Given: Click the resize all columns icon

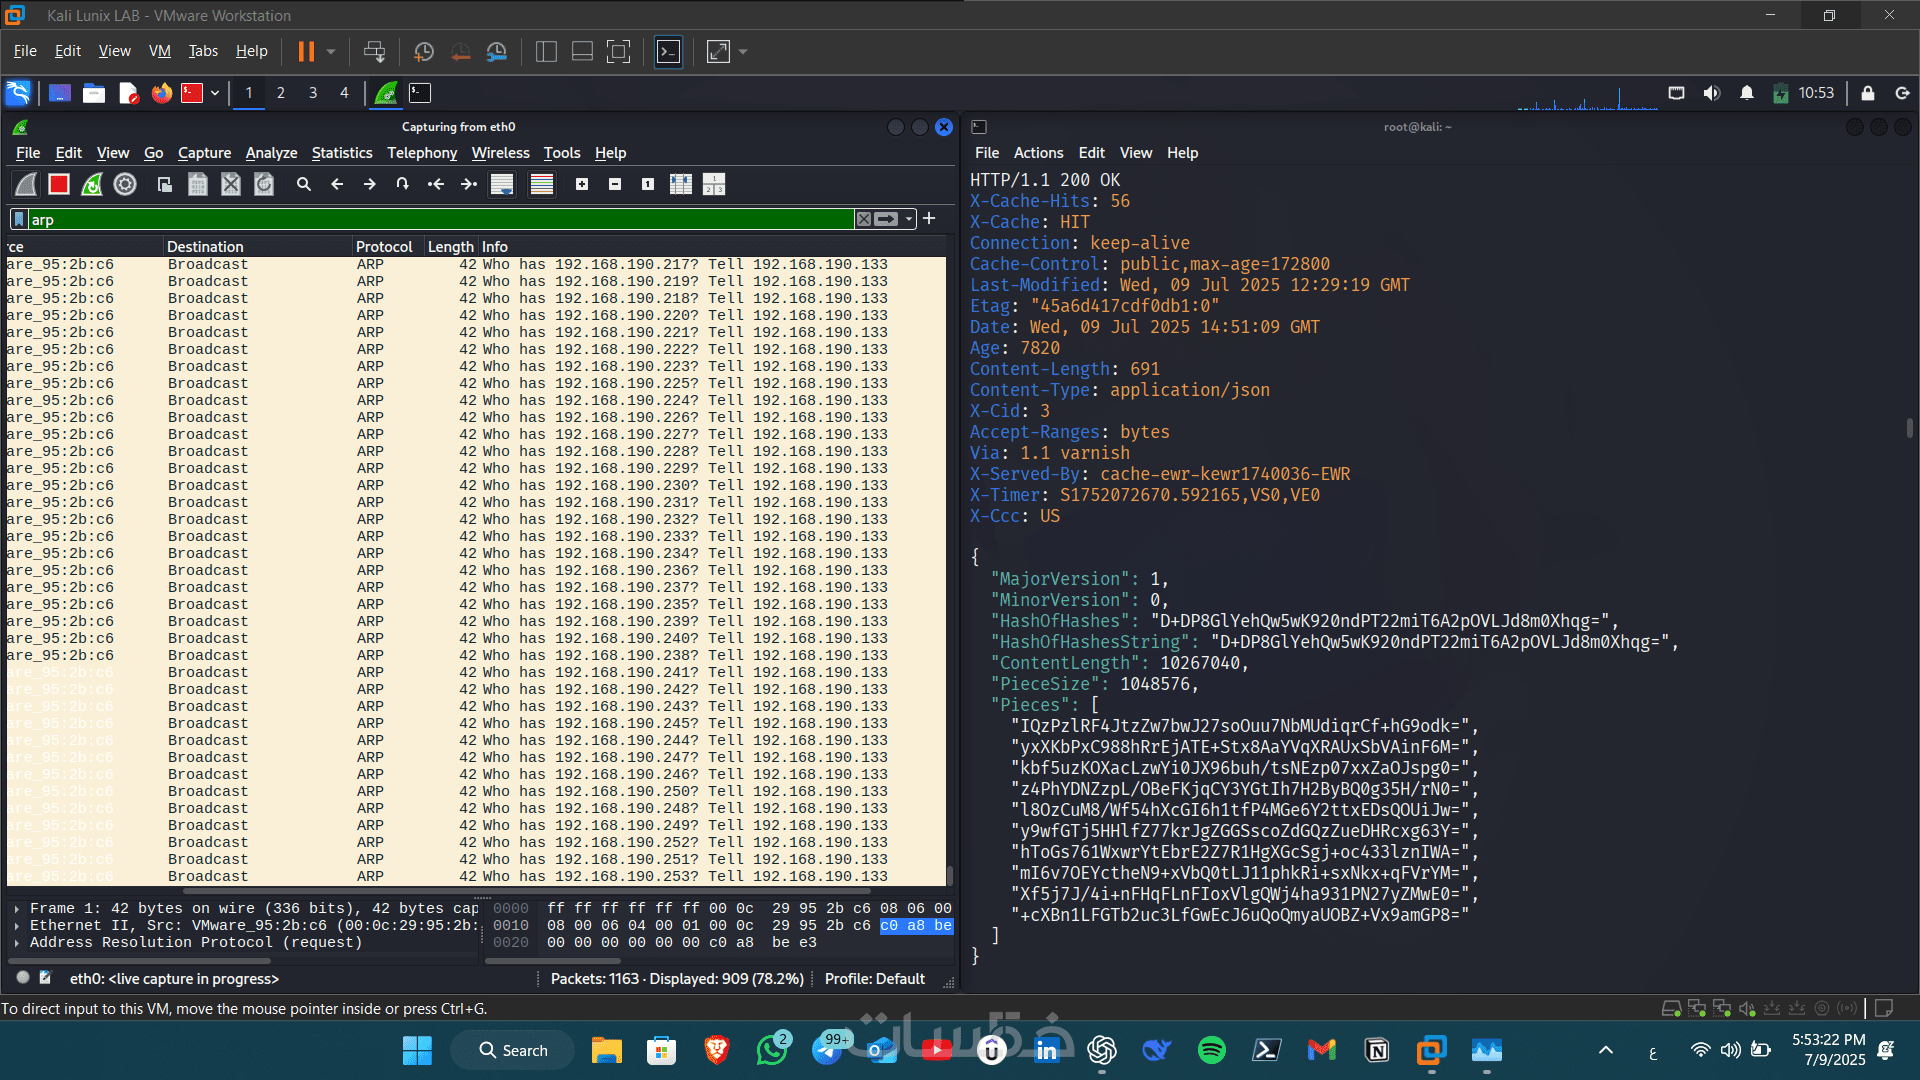Looking at the screenshot, I should click(x=681, y=184).
